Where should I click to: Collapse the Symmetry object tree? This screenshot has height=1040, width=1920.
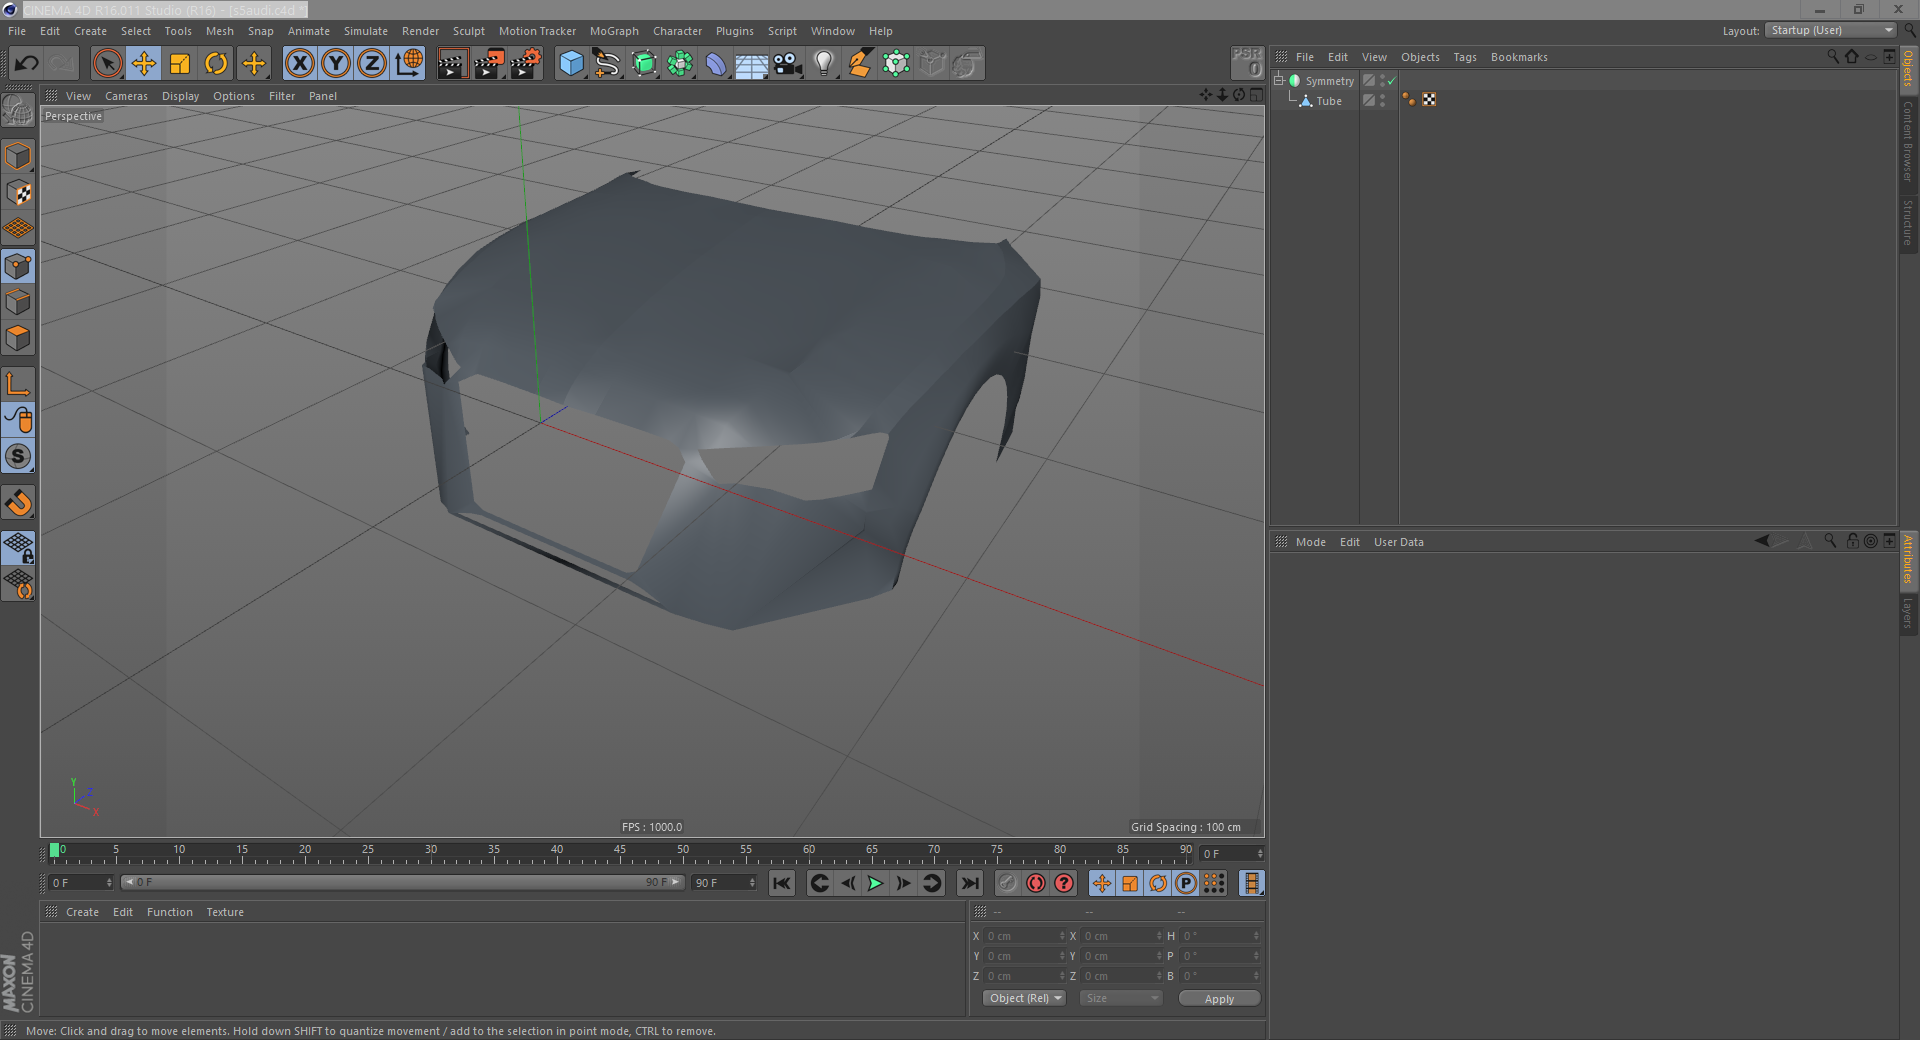tap(1278, 80)
